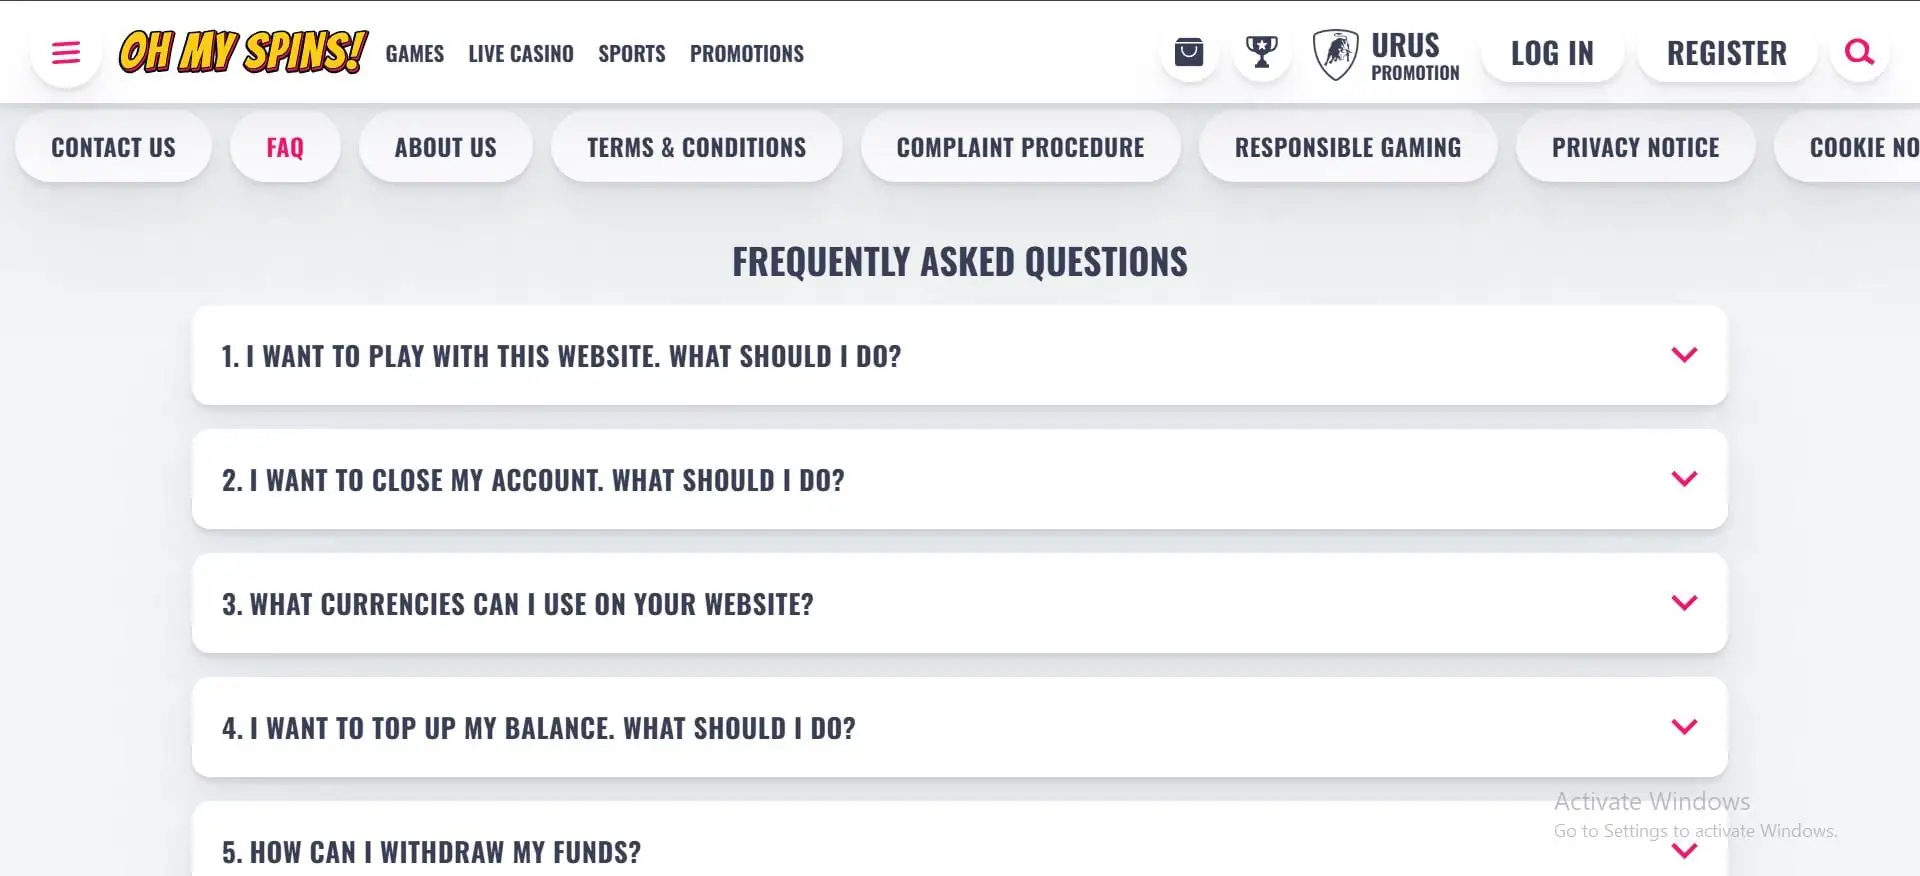Viewport: 1920px width, 876px height.
Task: Open the Responsible Gaming tab
Action: click(x=1348, y=147)
